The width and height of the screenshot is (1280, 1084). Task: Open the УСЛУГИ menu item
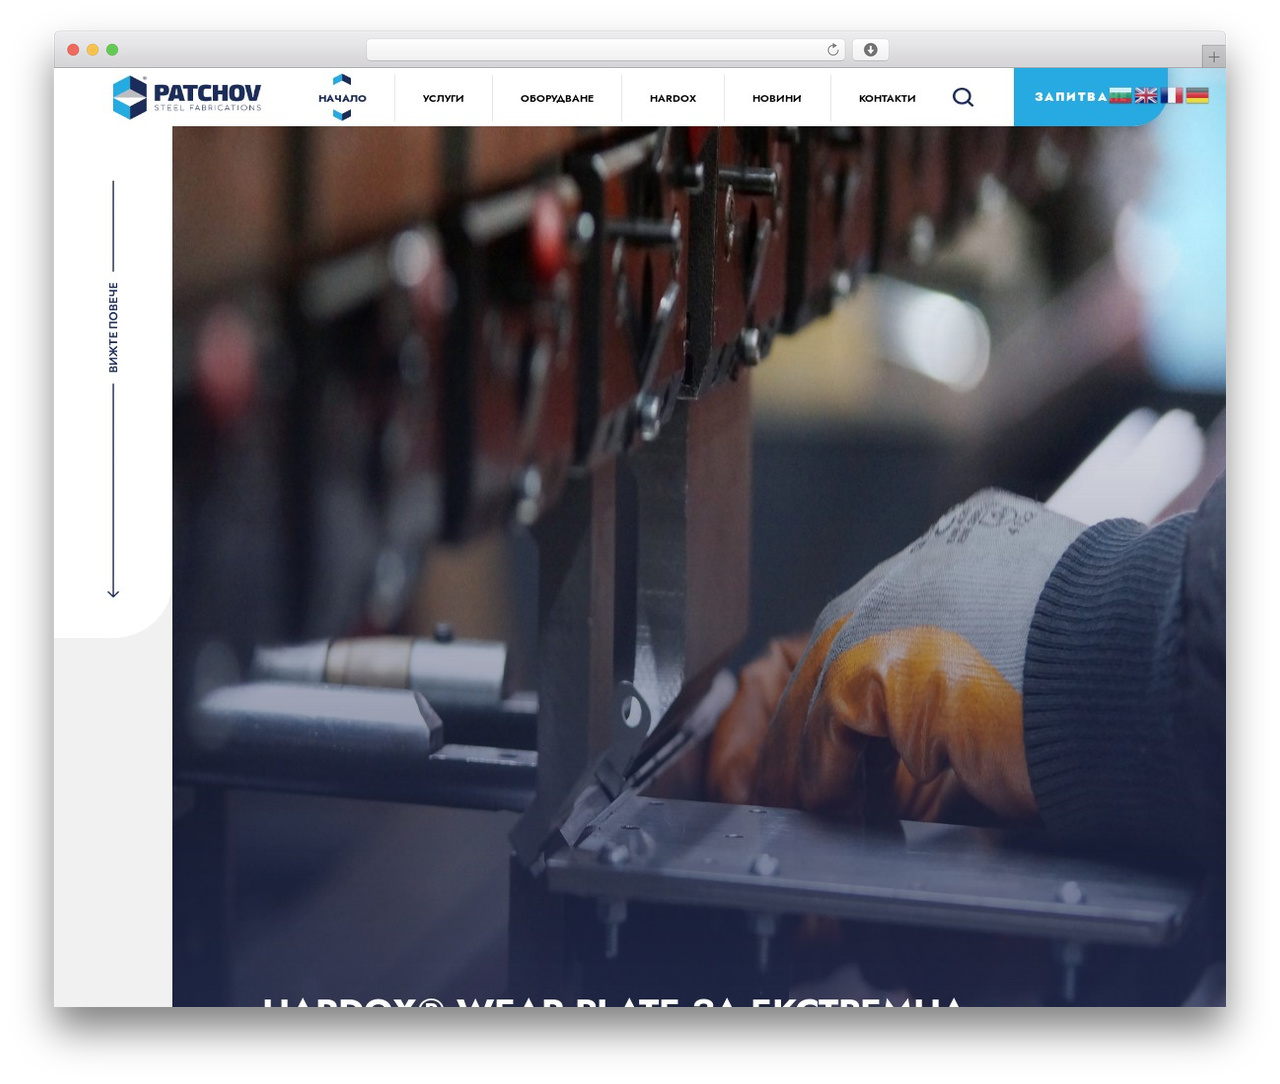[443, 98]
